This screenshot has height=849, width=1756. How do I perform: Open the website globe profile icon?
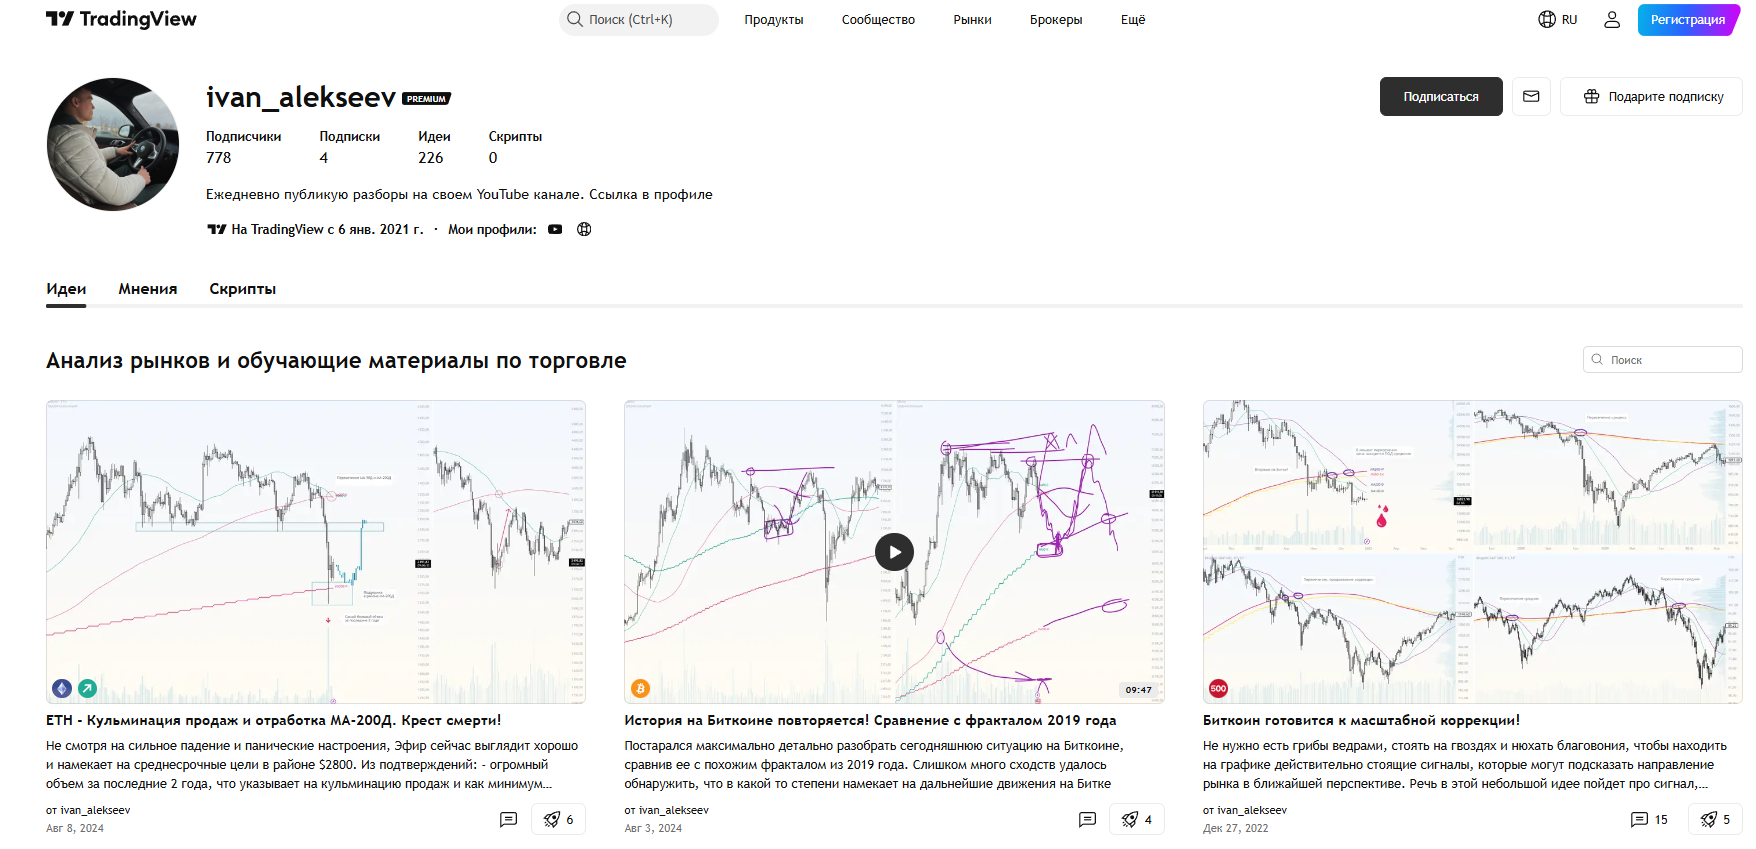point(584,229)
